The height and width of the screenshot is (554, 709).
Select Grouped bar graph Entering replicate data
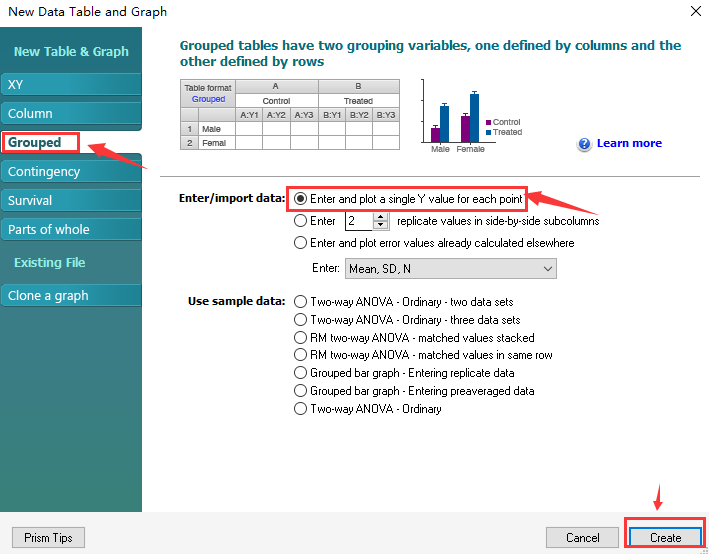point(300,373)
